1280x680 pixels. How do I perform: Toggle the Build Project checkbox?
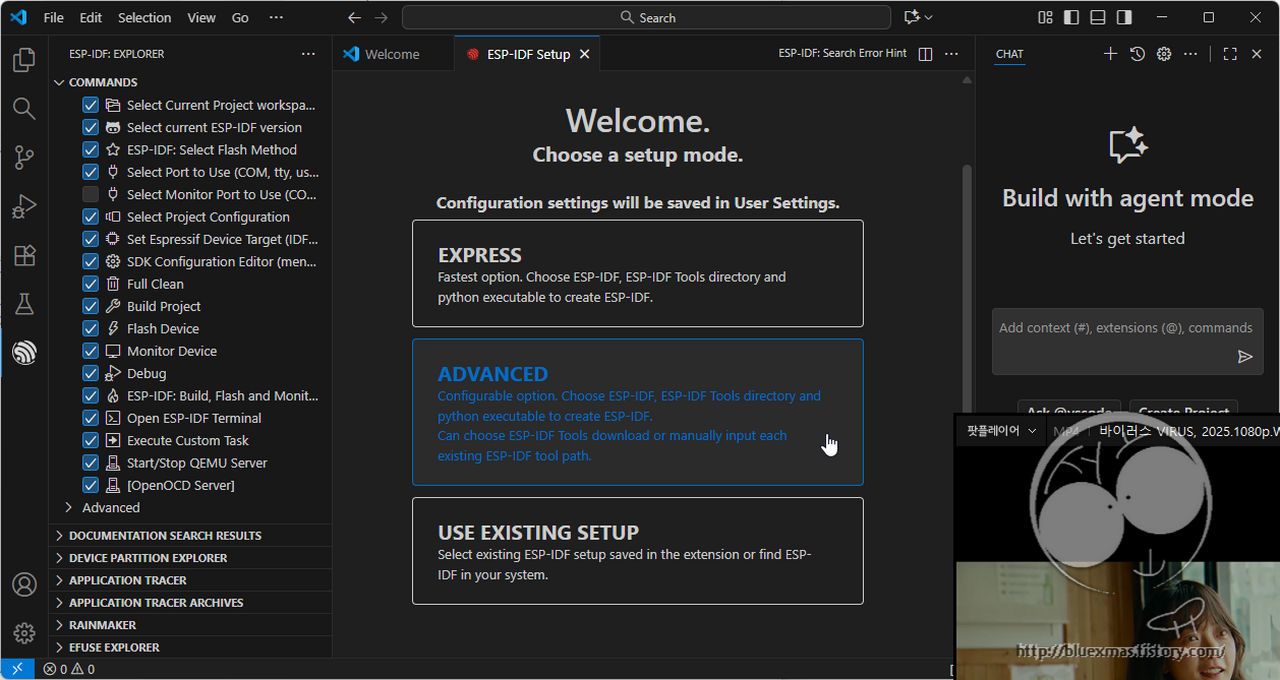coord(90,306)
